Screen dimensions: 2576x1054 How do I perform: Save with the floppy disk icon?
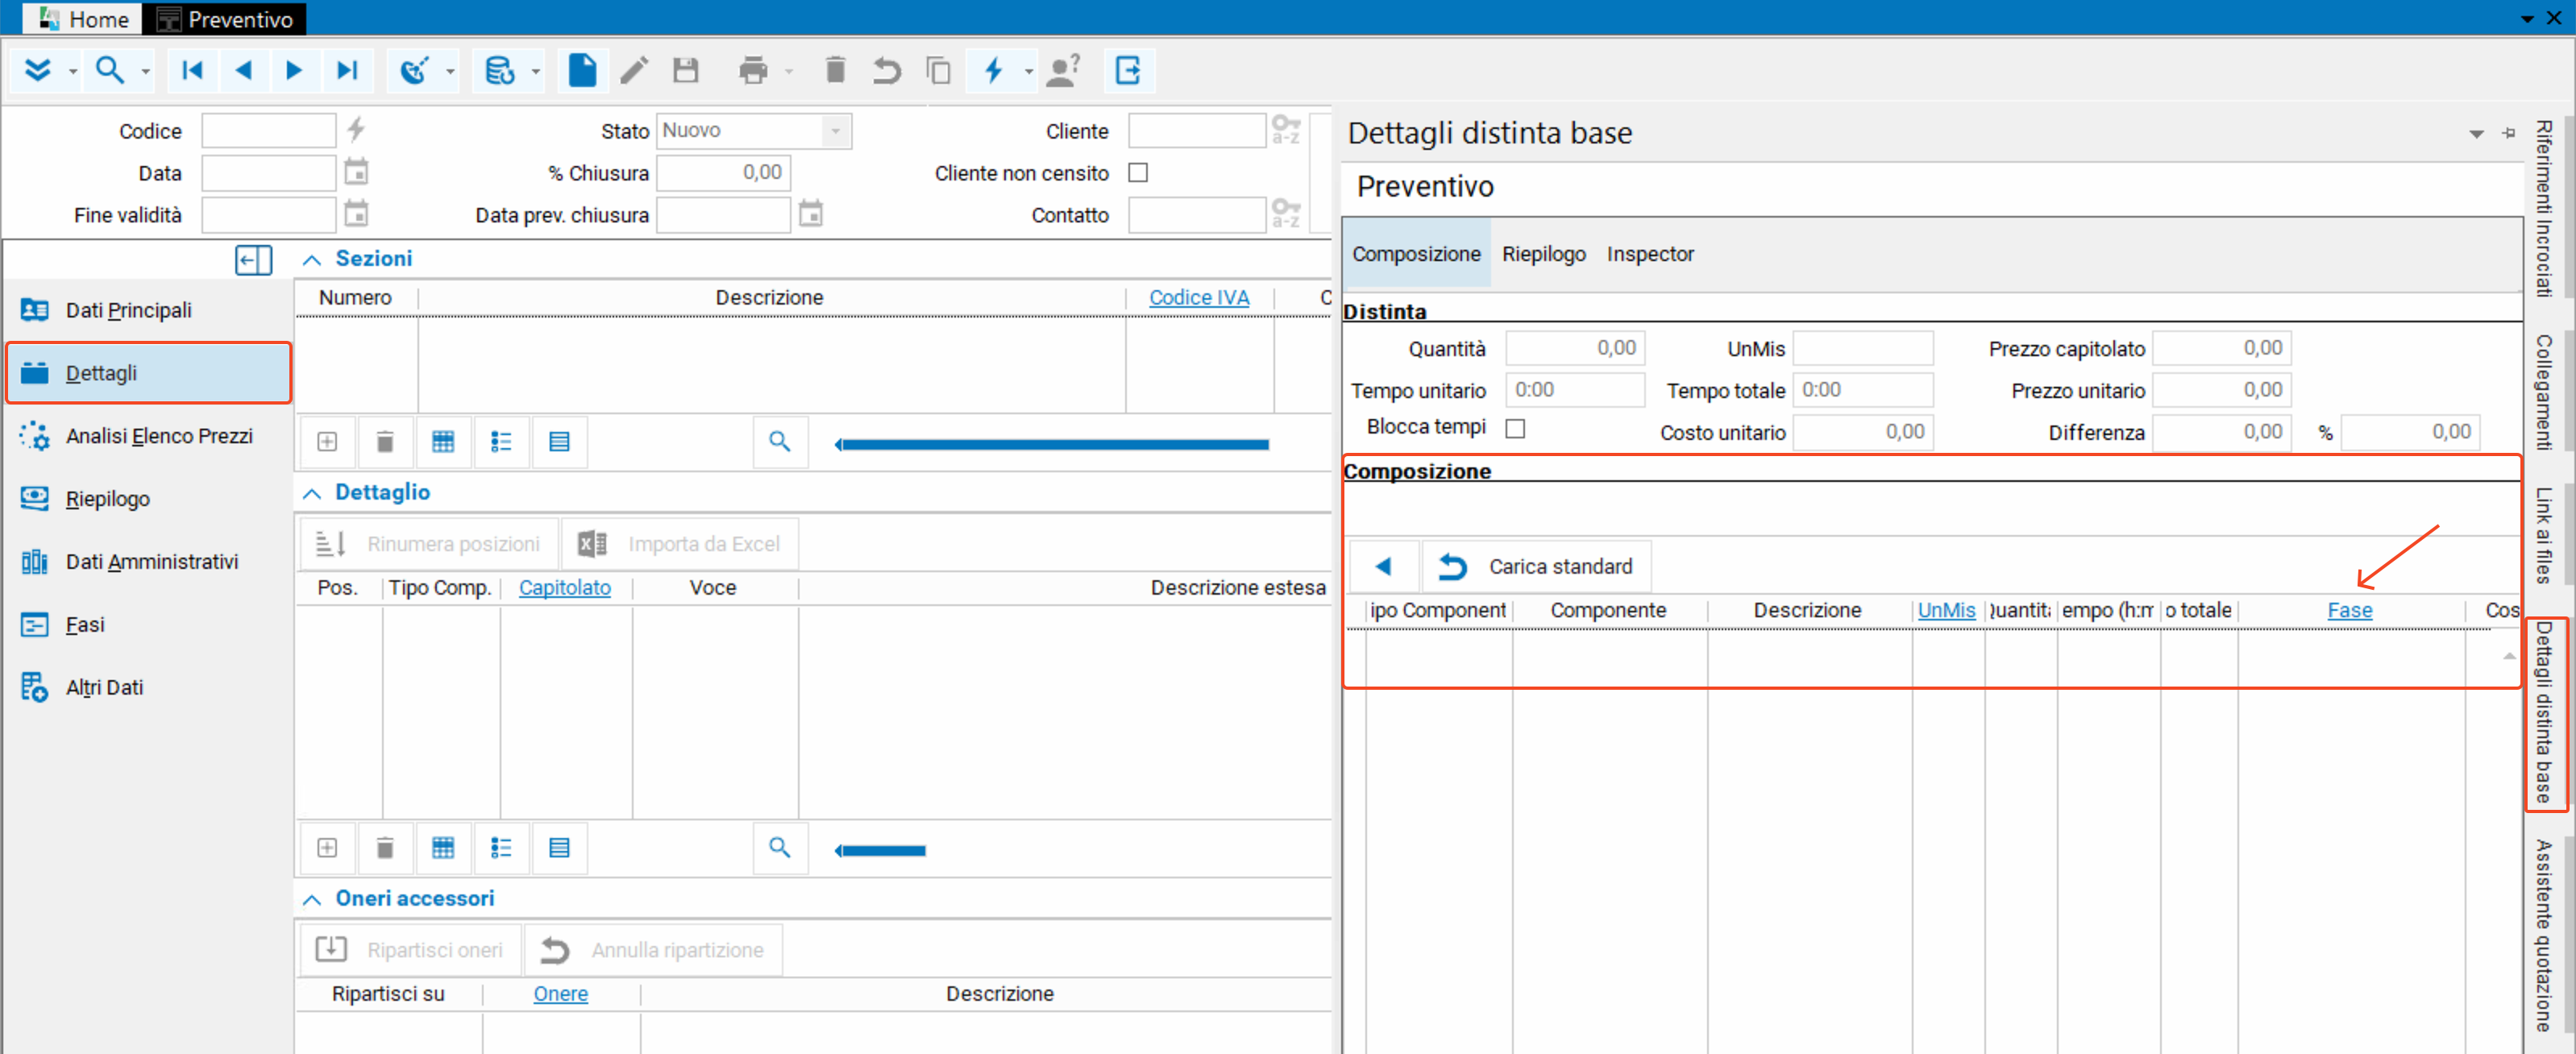coord(686,70)
